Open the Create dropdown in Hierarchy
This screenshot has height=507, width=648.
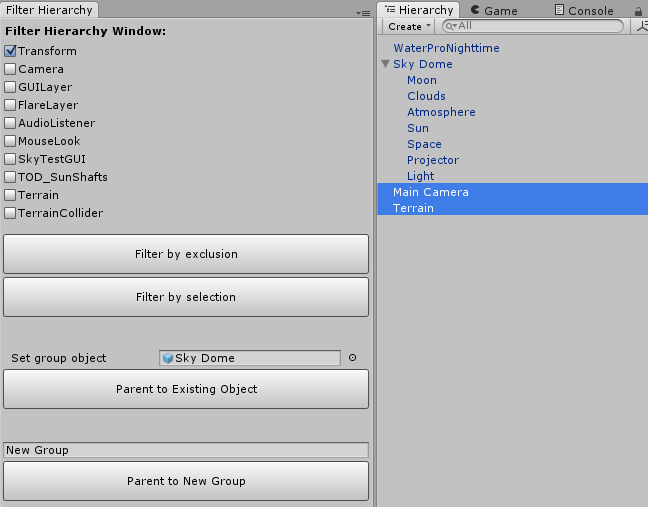click(x=409, y=26)
